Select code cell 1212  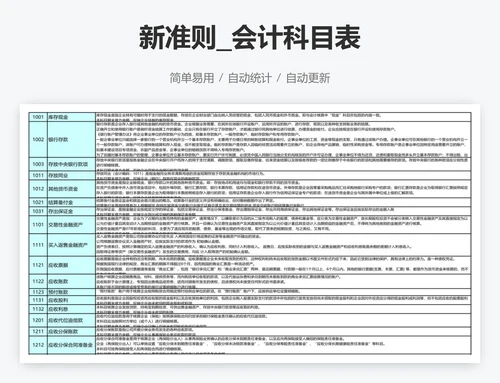[38, 345]
